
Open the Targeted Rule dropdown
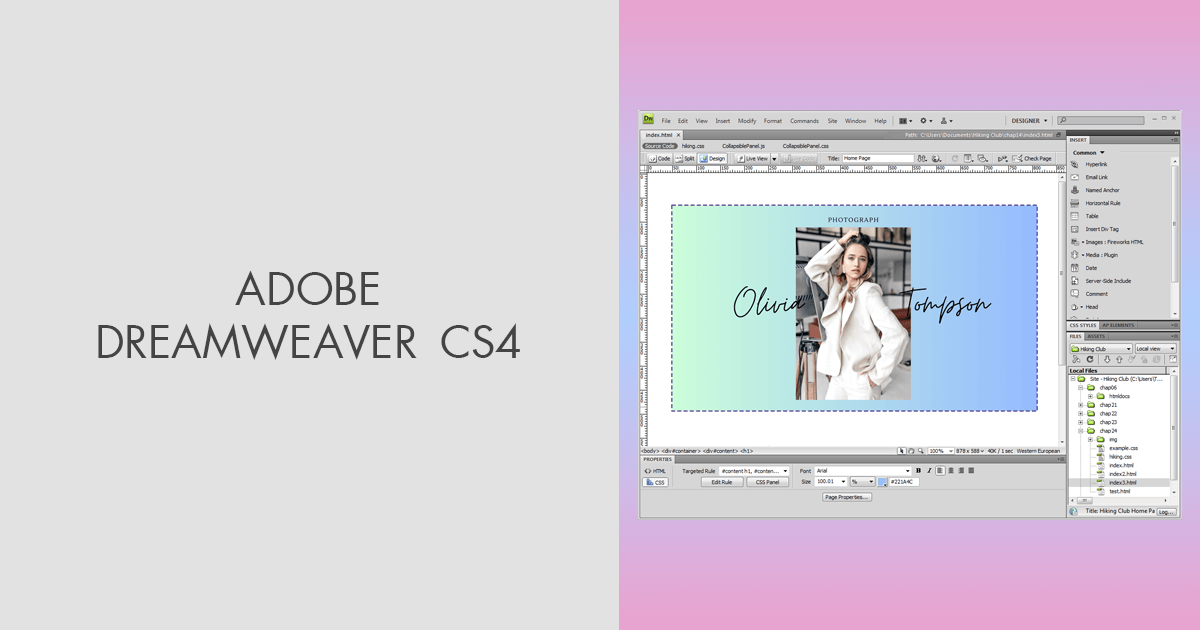(x=754, y=471)
